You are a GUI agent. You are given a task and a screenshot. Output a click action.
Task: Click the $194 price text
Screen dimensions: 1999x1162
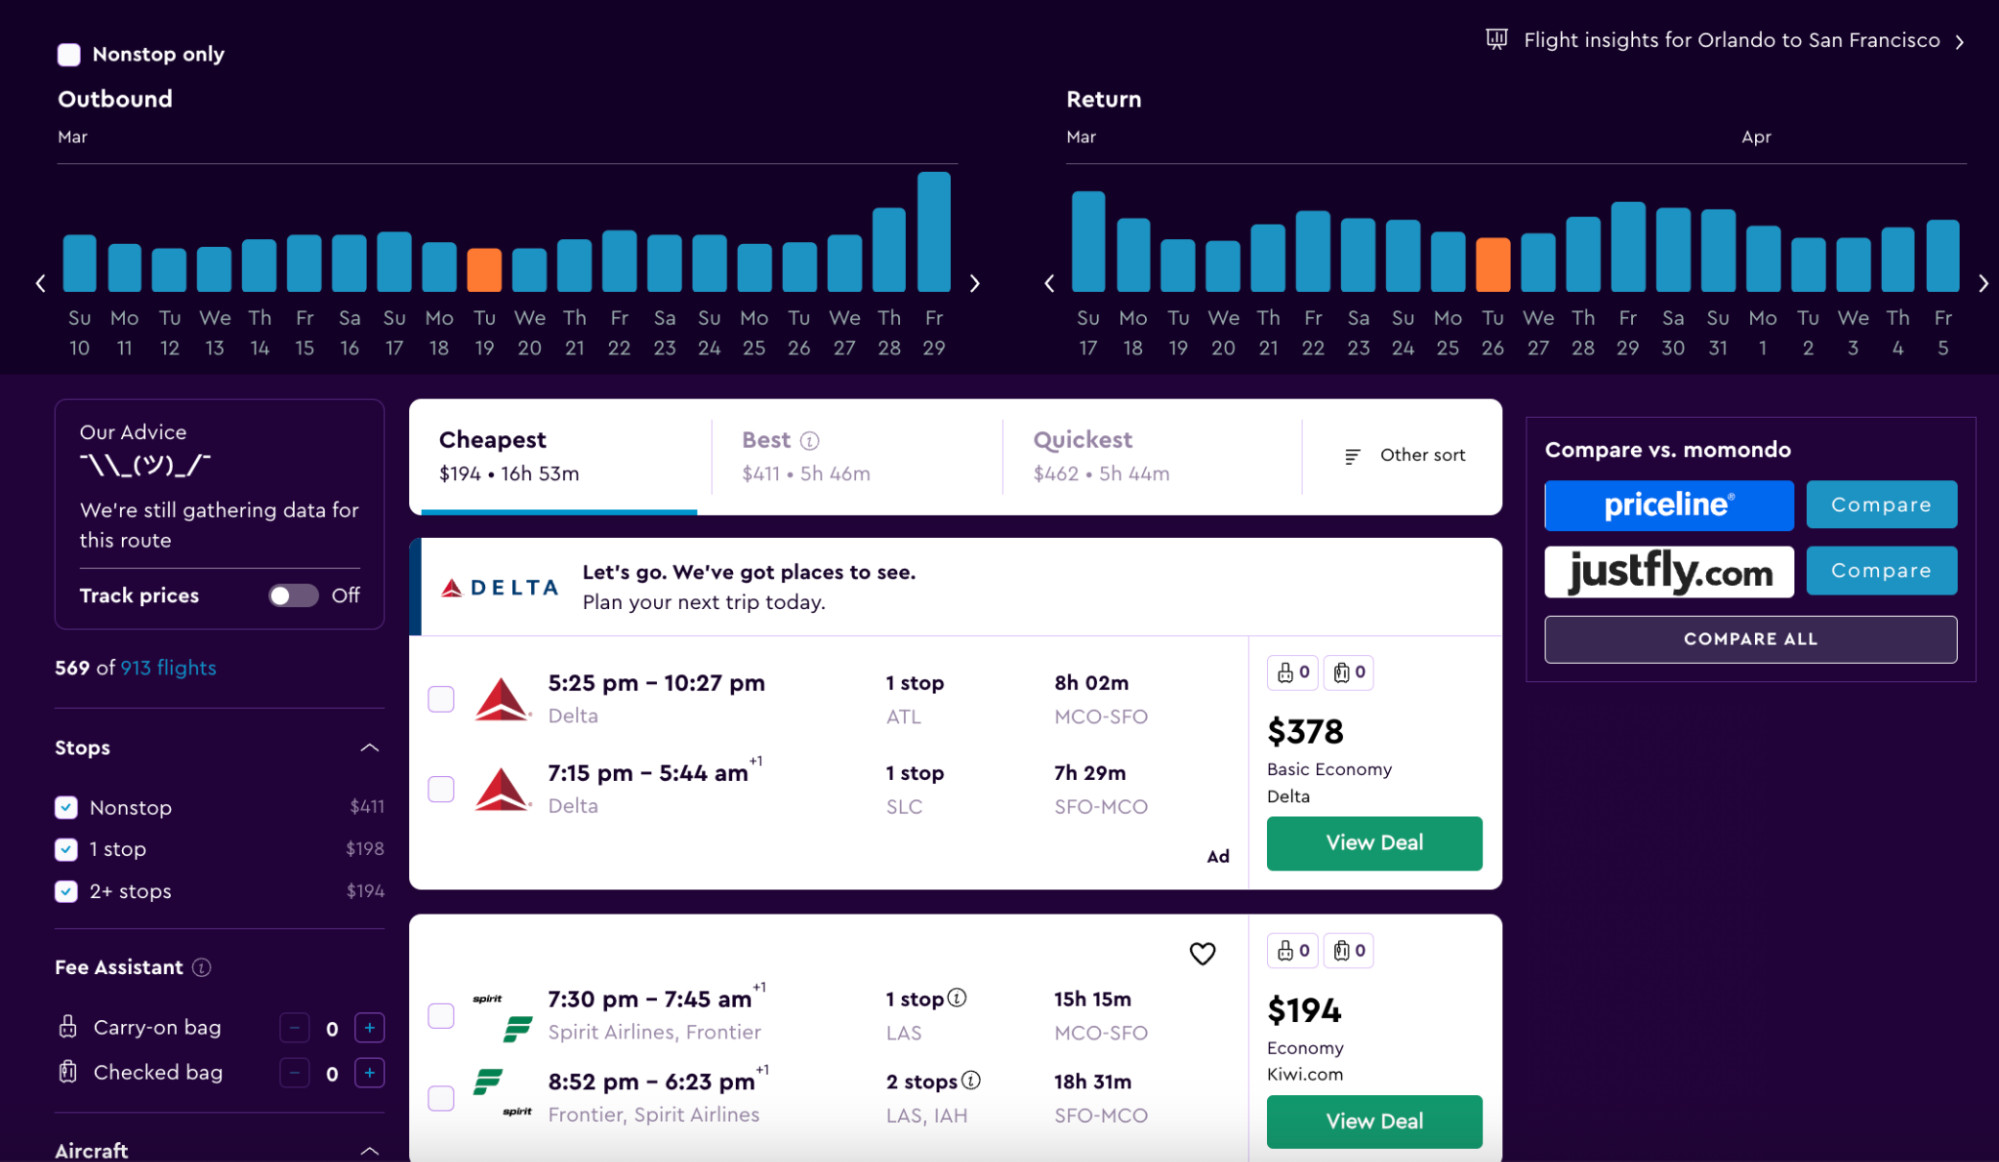pos(1304,1010)
